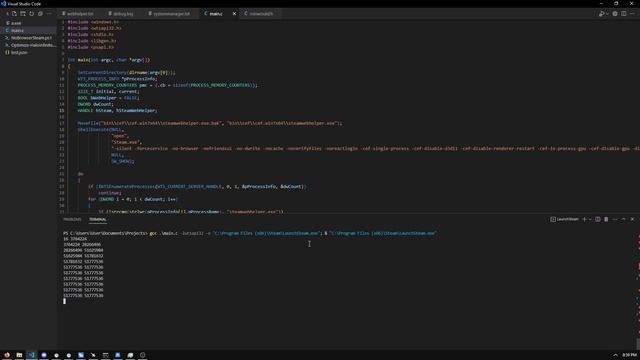The image size is (640, 360).
Task: Click the SW_SHOW argument in code
Action: [122, 162]
